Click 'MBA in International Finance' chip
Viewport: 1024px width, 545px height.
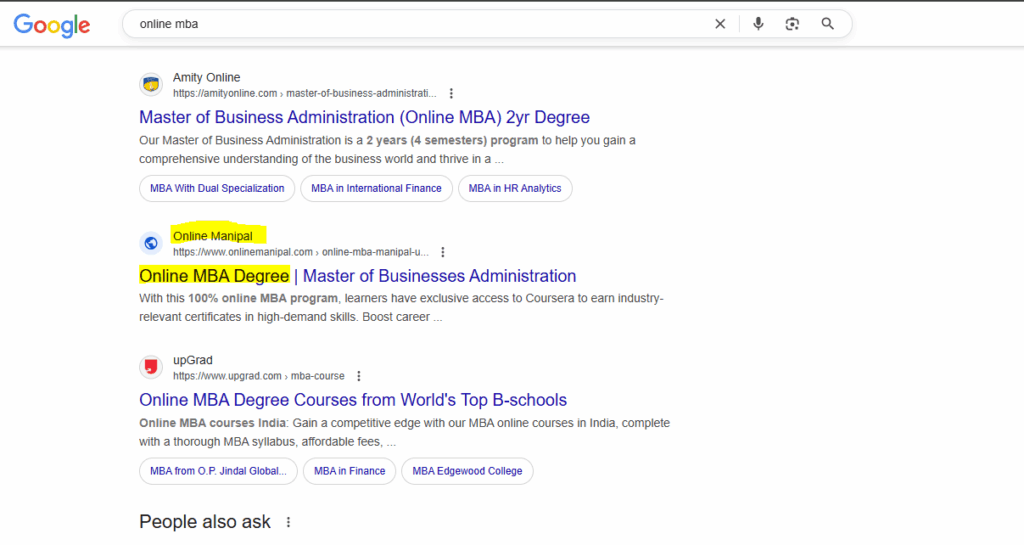pos(376,189)
